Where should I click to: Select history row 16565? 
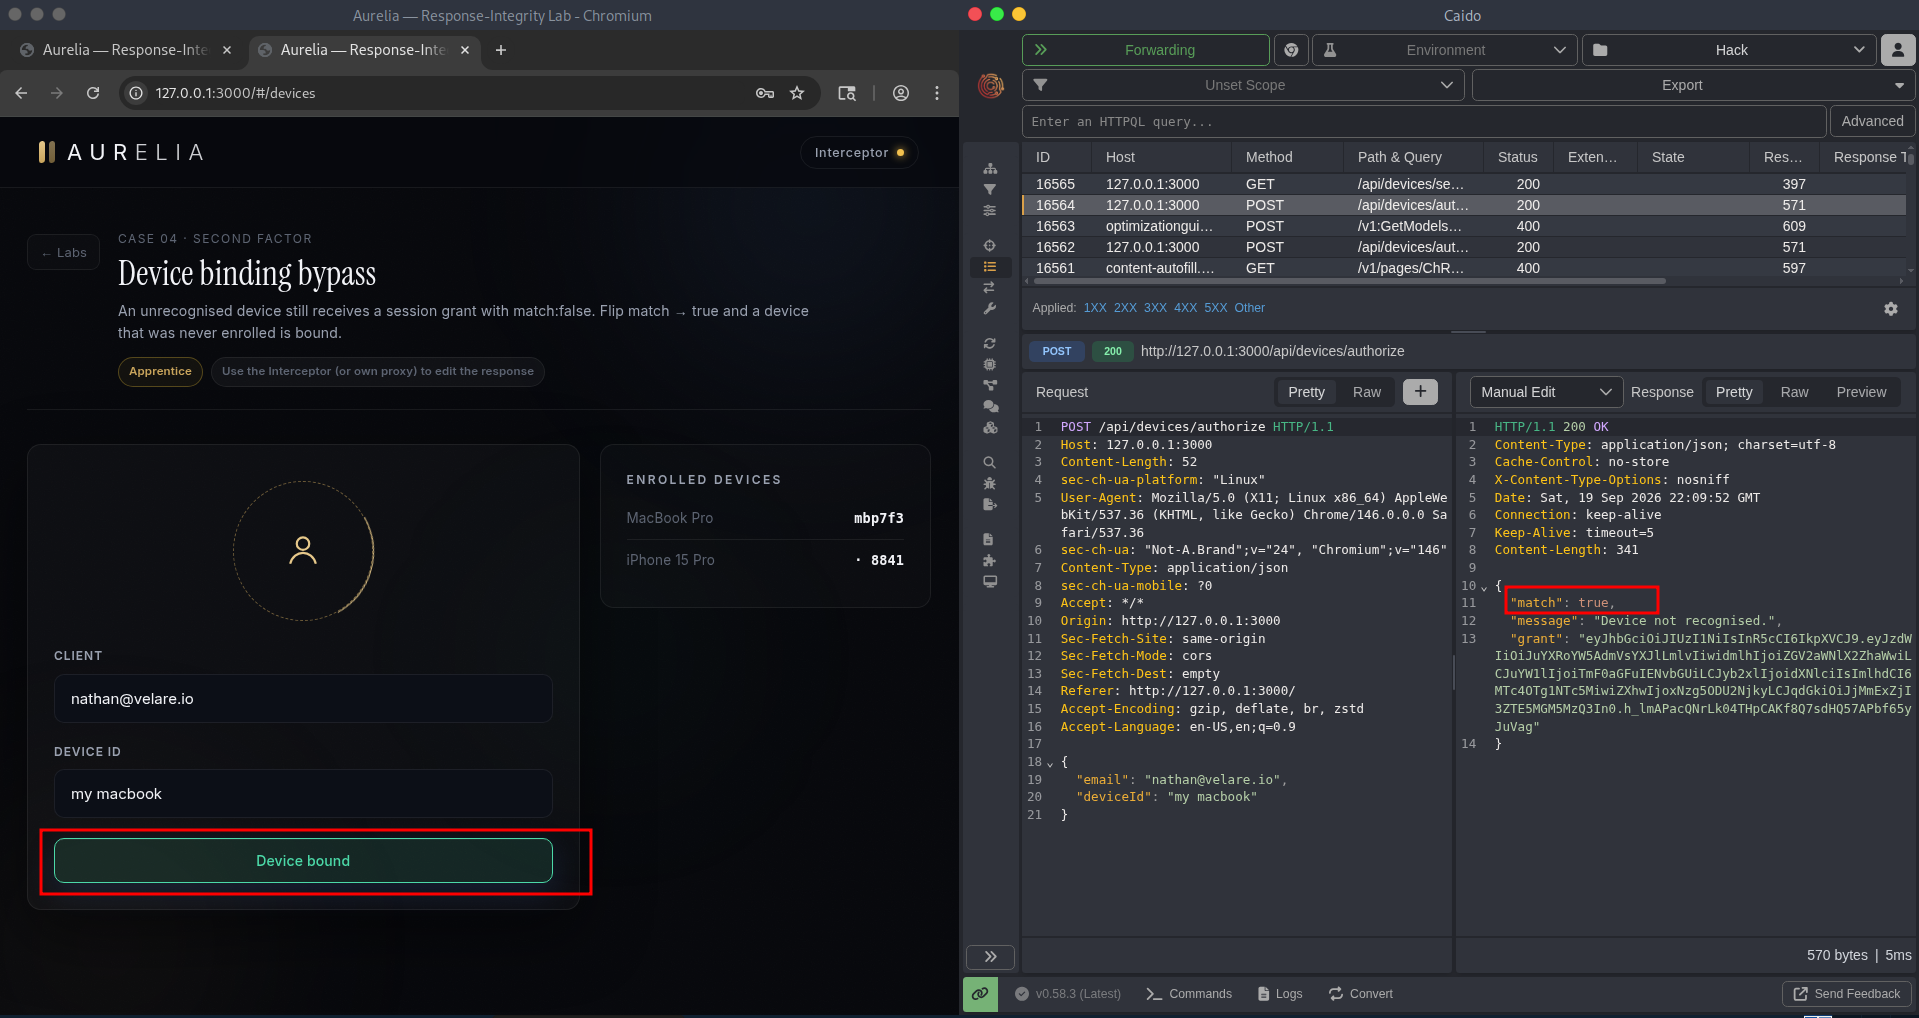pos(1464,184)
